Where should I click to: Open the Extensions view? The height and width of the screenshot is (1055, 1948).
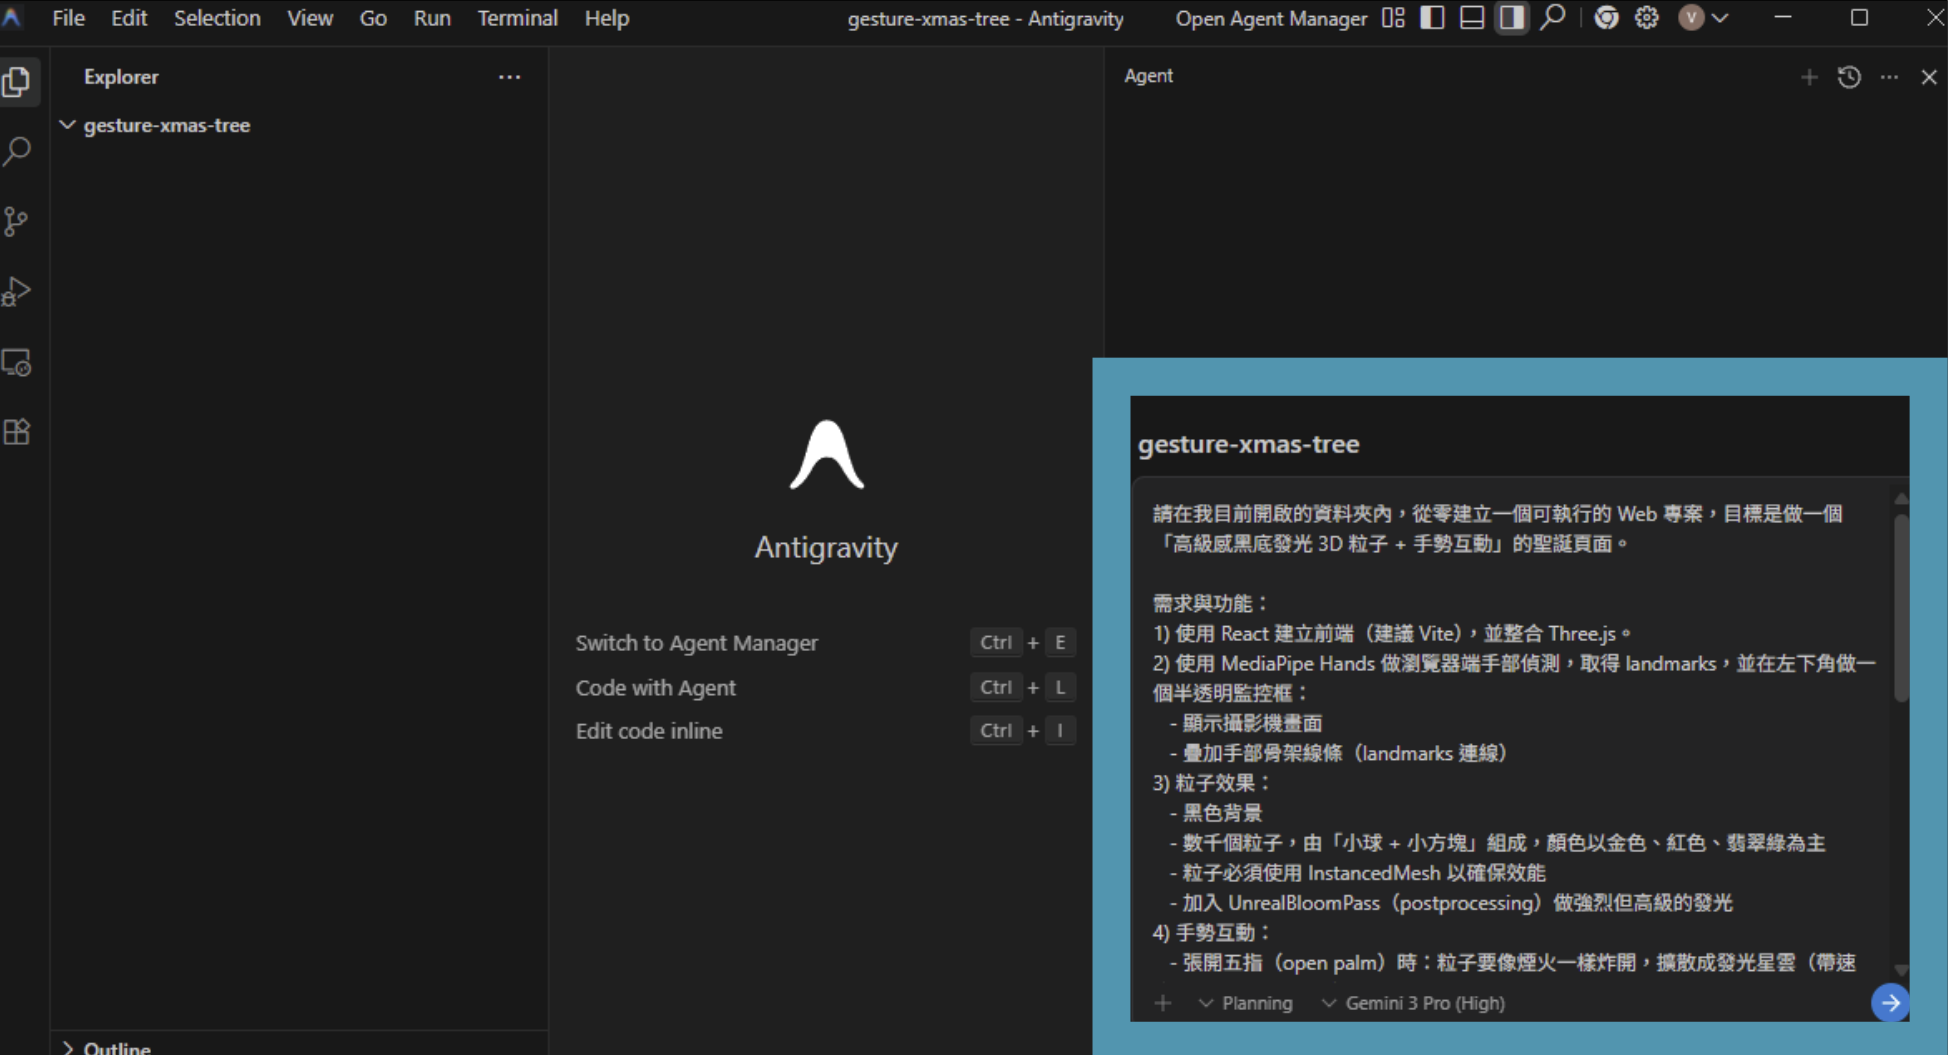17,432
